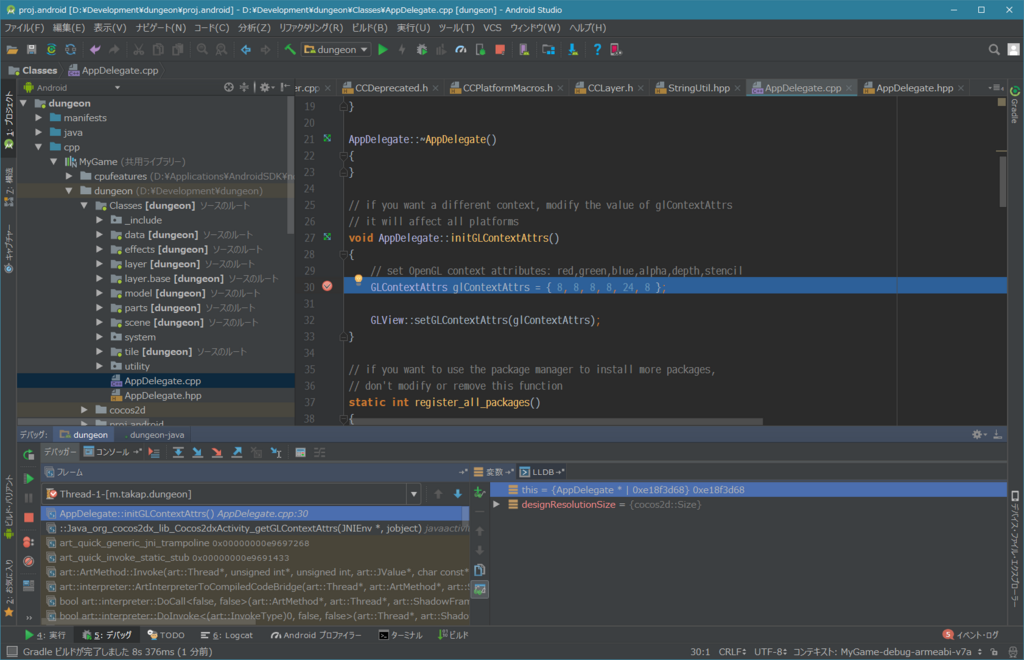Toggle Mute Breakpoints in the debug sidebar
Image resolution: width=1024 pixels, height=660 pixels.
pos(28,561)
